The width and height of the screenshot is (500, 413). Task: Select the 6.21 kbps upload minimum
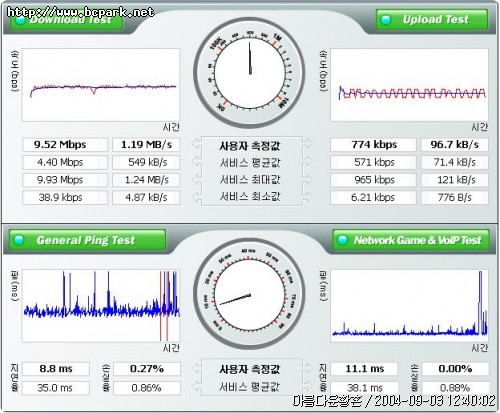point(373,197)
